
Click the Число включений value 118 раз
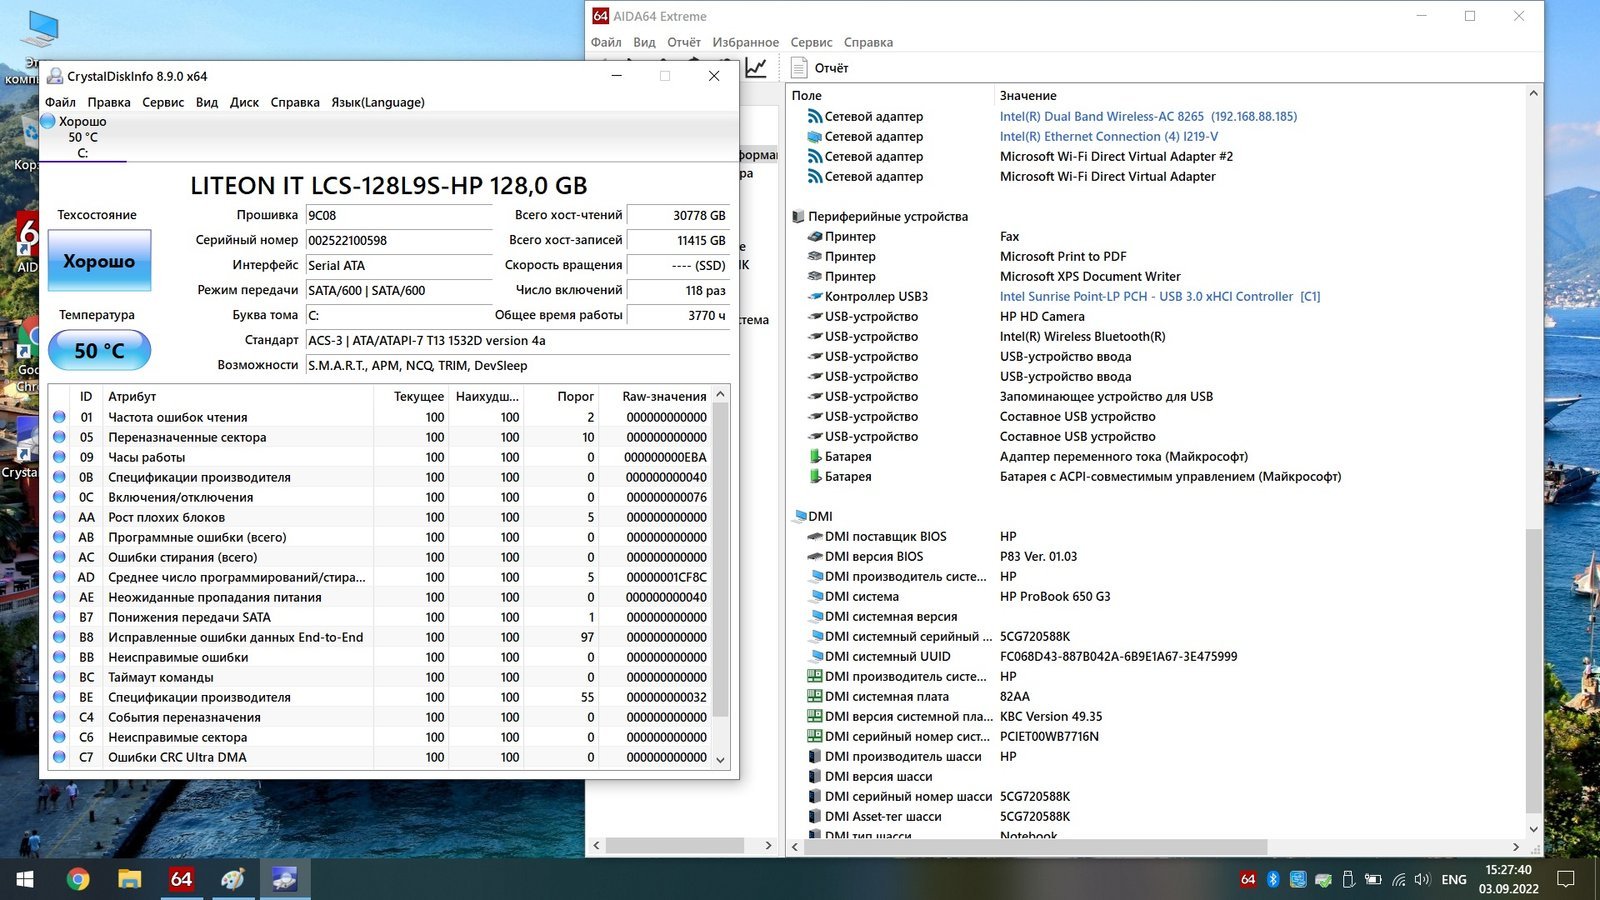[x=679, y=290]
